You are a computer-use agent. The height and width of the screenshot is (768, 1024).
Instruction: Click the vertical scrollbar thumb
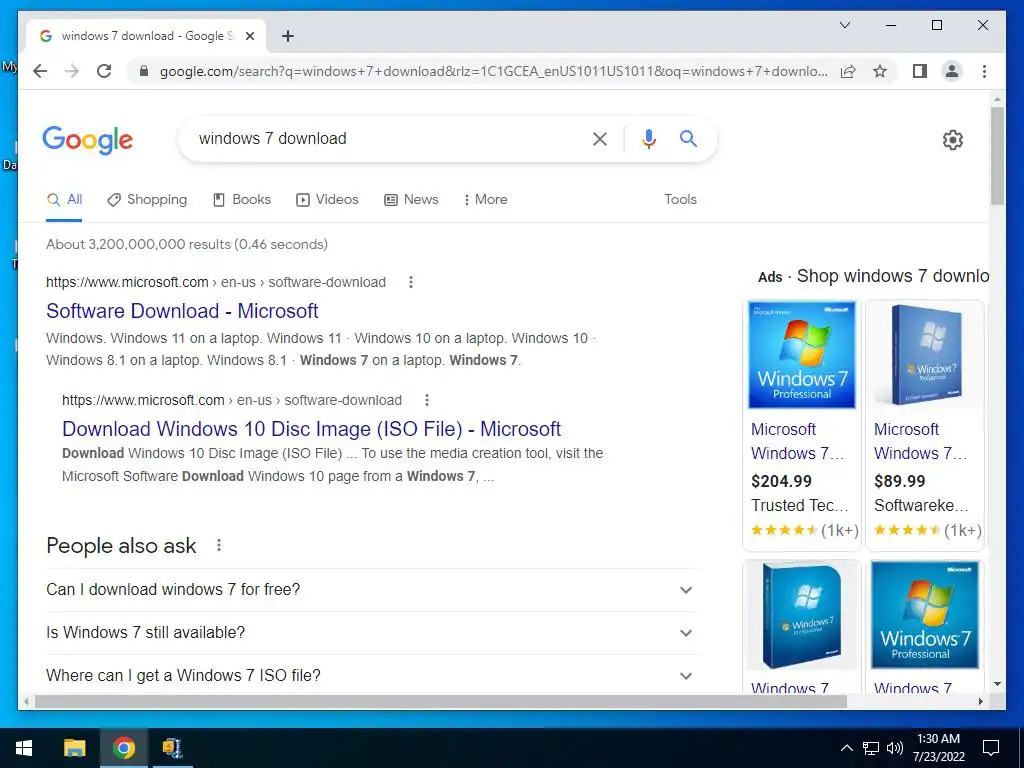(997, 157)
